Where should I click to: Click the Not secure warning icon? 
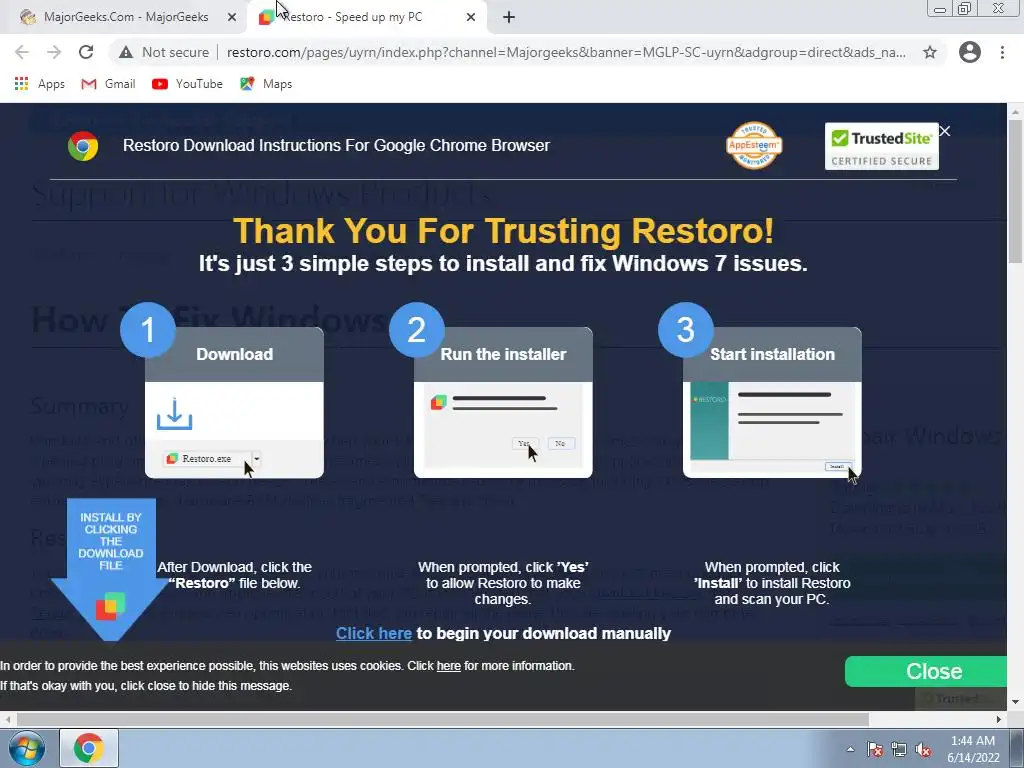(x=126, y=52)
